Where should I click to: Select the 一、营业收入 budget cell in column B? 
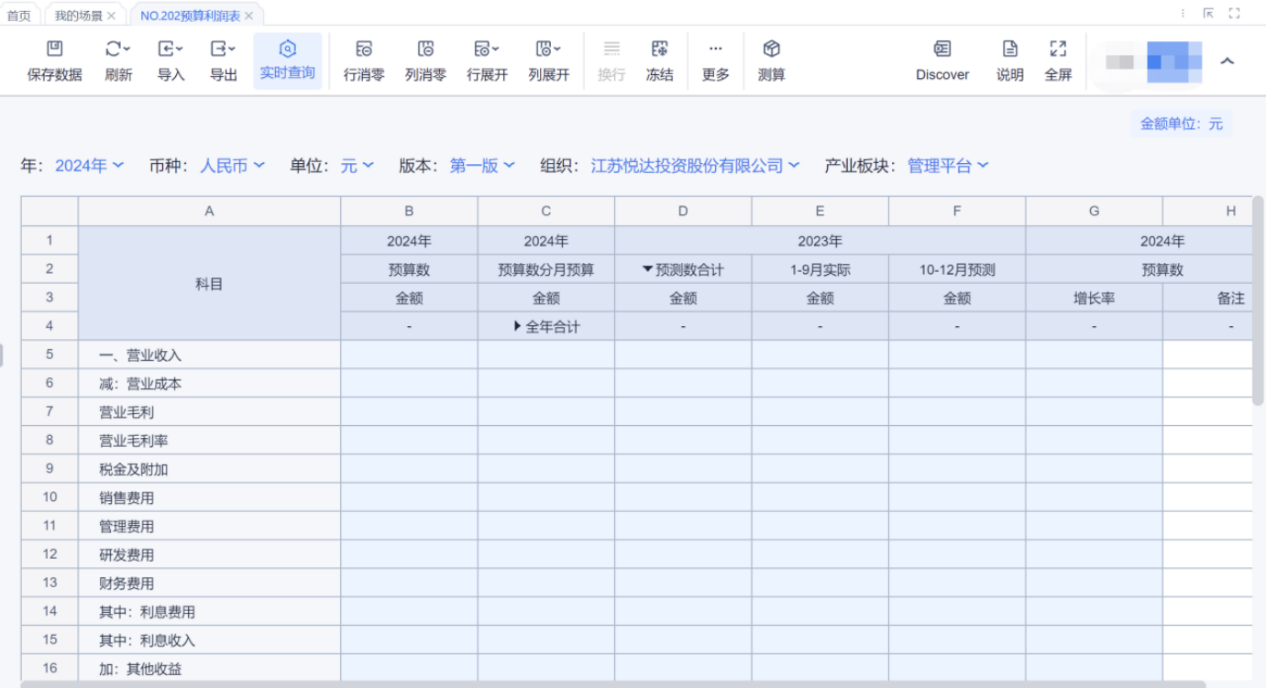409,355
